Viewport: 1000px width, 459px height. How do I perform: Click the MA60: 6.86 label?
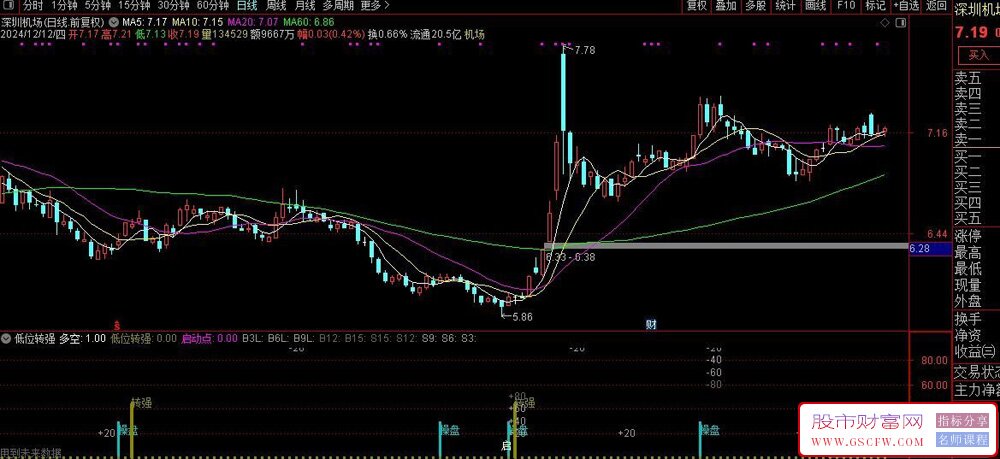pyautogui.click(x=309, y=22)
